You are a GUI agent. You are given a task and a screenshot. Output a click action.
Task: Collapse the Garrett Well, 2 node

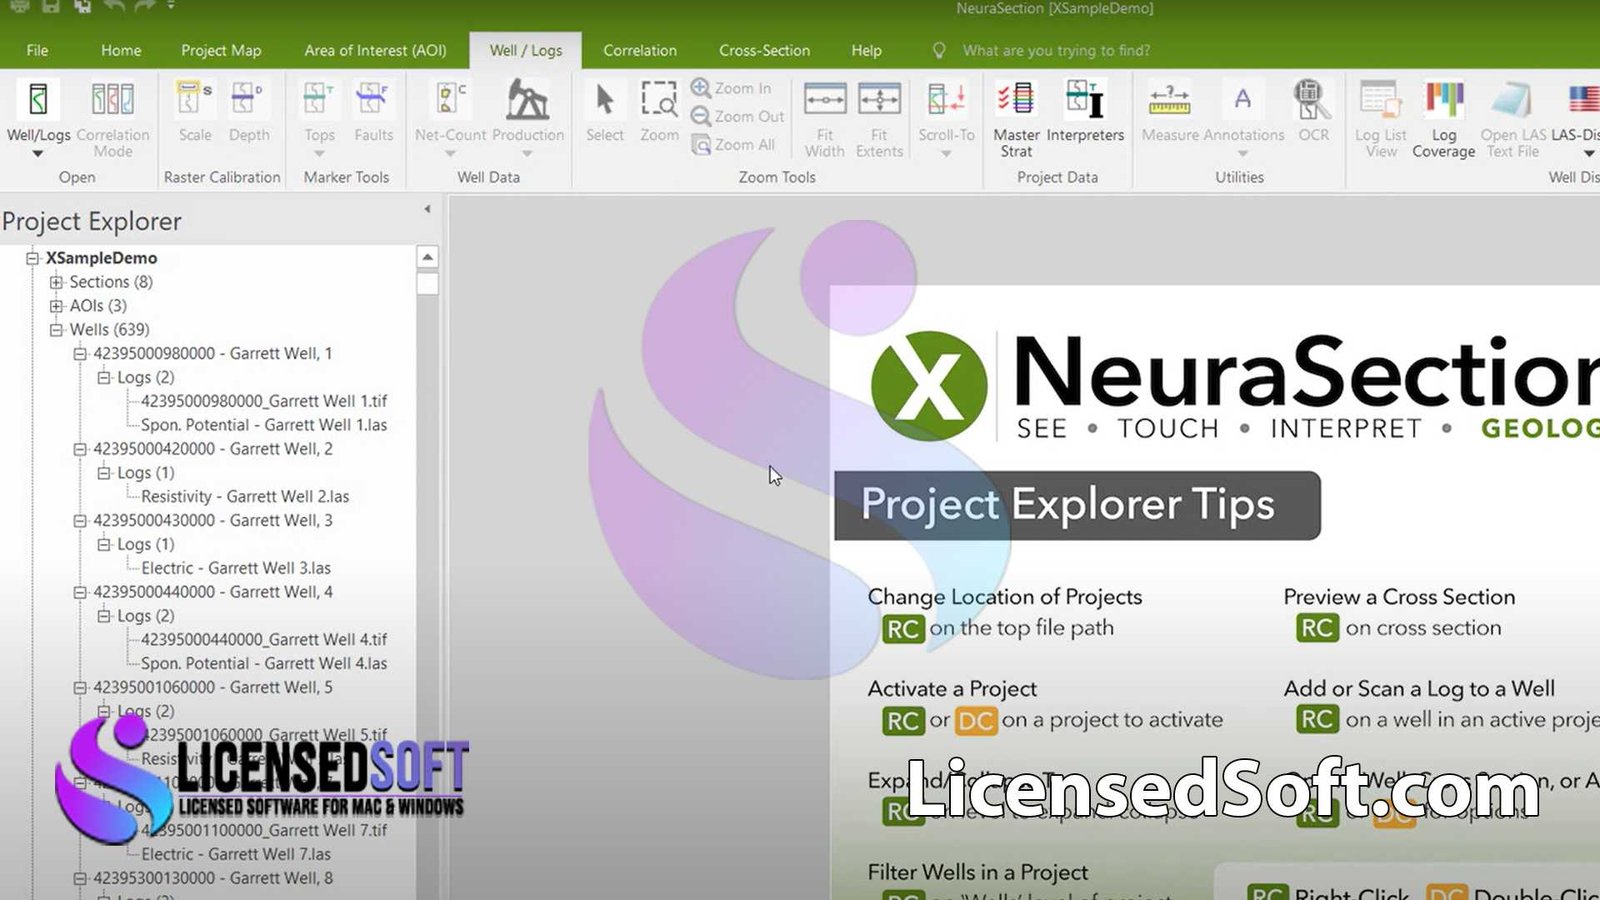tap(80, 449)
